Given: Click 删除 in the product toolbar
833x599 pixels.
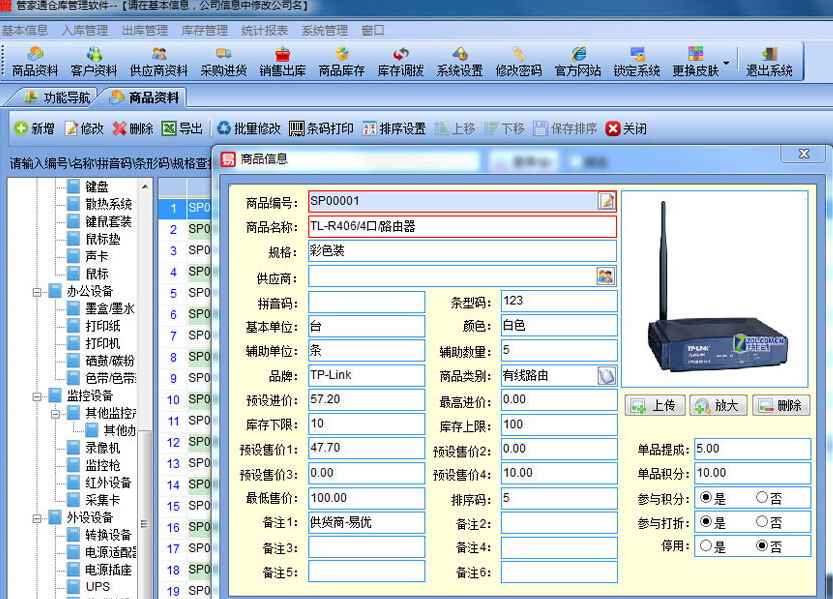Looking at the screenshot, I should coord(133,129).
